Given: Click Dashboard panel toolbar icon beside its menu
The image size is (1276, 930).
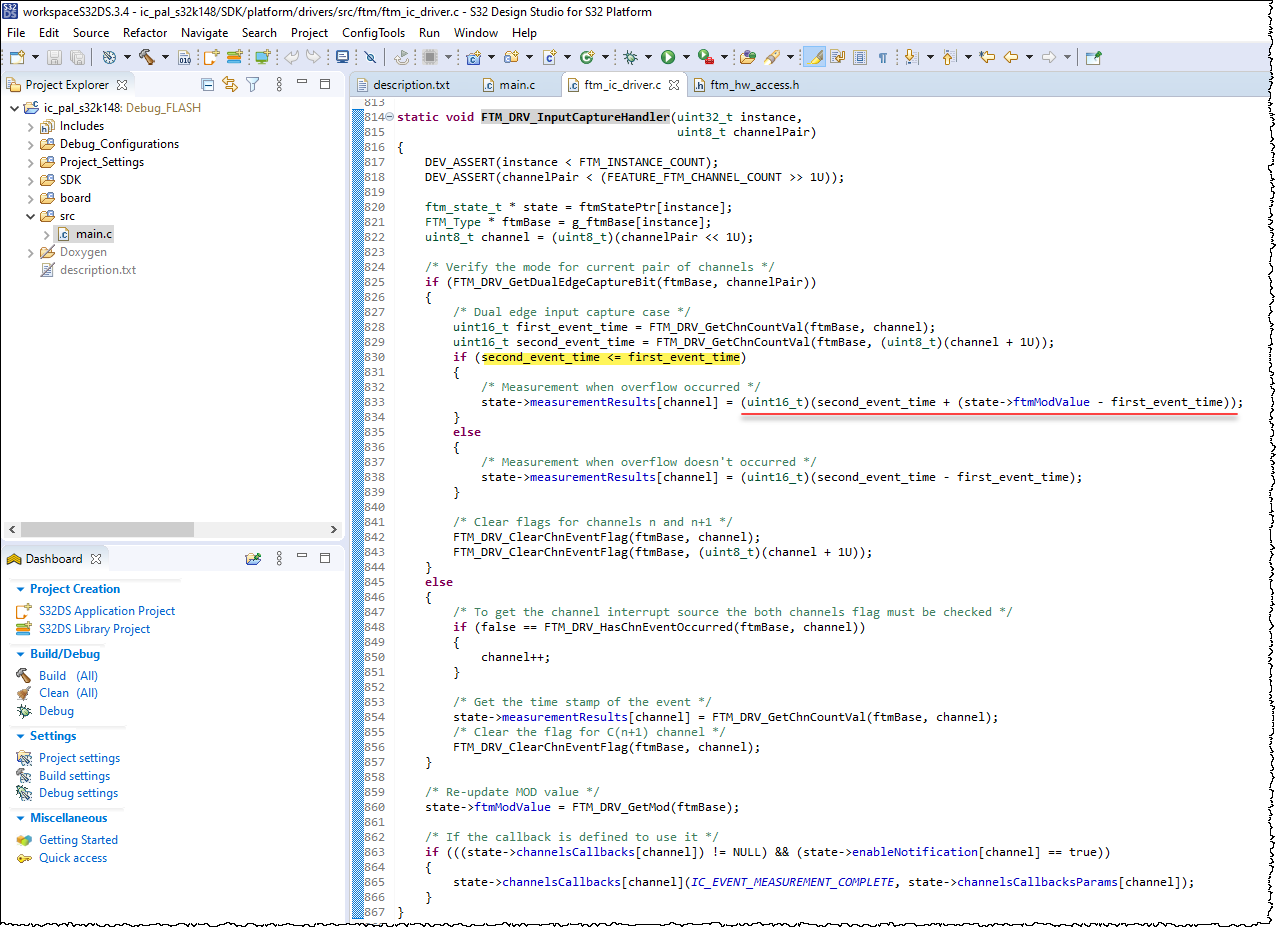Looking at the screenshot, I should pos(253,559).
